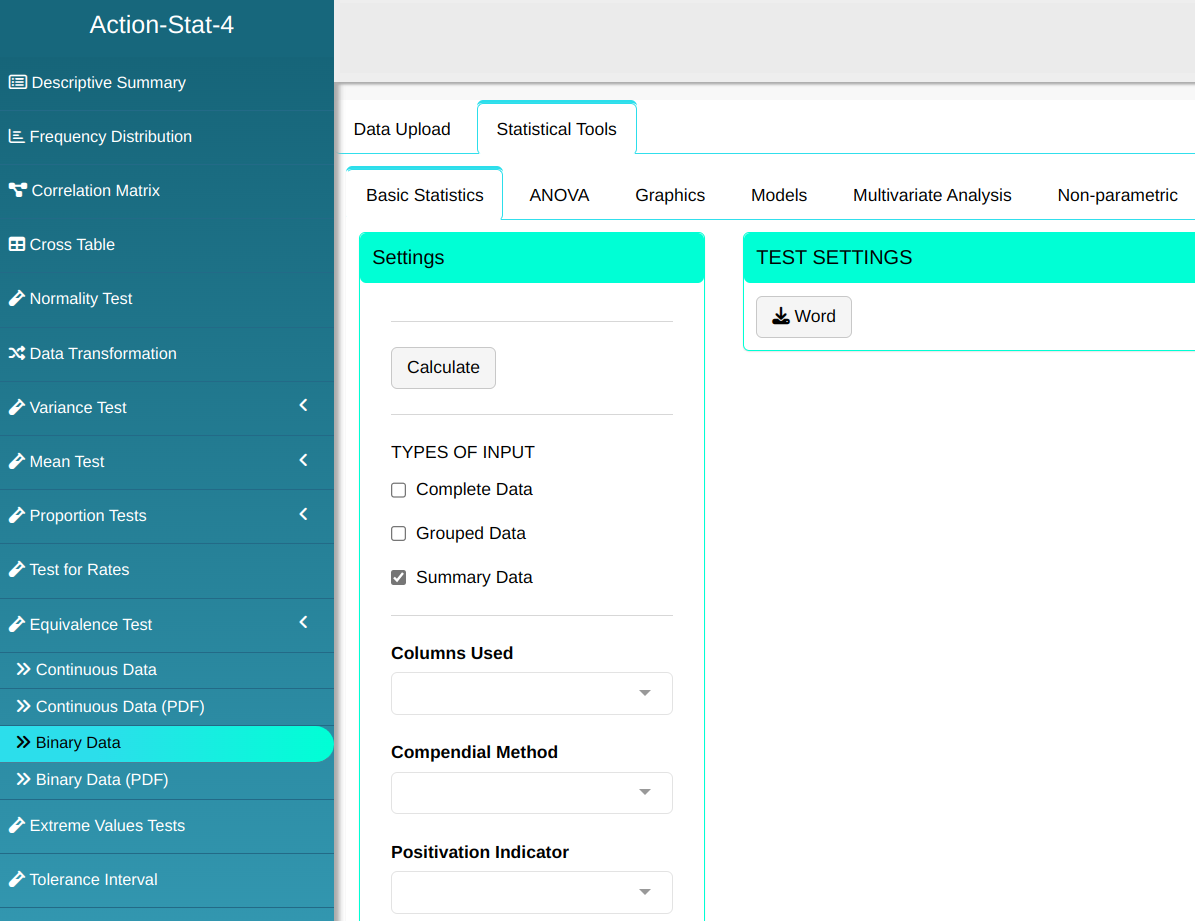The height and width of the screenshot is (921, 1195).
Task: Click the Descriptive Summary list icon
Action: tap(17, 83)
